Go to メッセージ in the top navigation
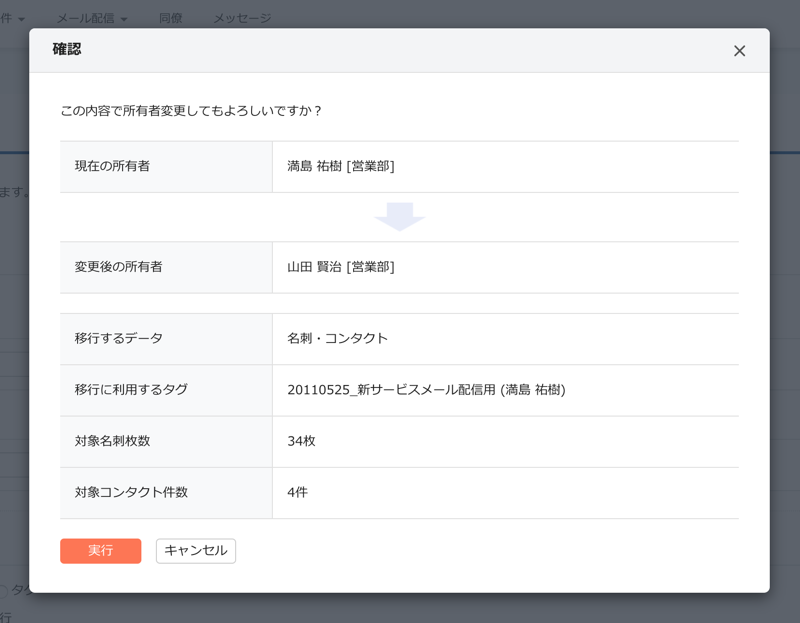 [x=242, y=18]
